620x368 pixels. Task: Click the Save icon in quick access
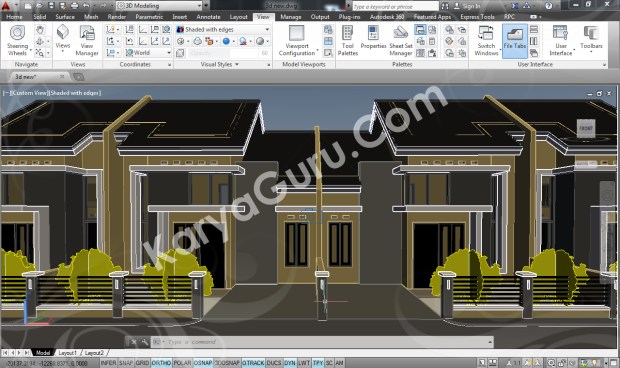click(x=51, y=6)
